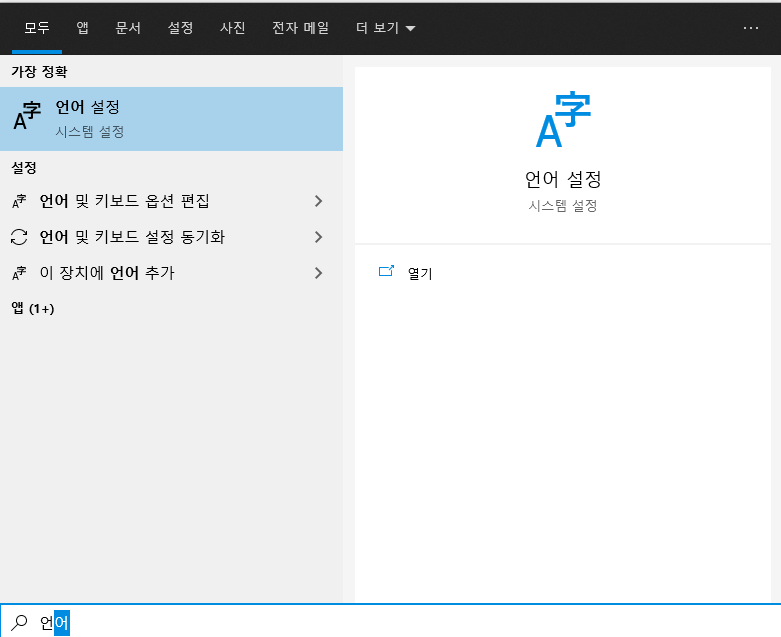Click the 열기 link in preview pane
Viewport: 781px width, 637px height.
[420, 273]
